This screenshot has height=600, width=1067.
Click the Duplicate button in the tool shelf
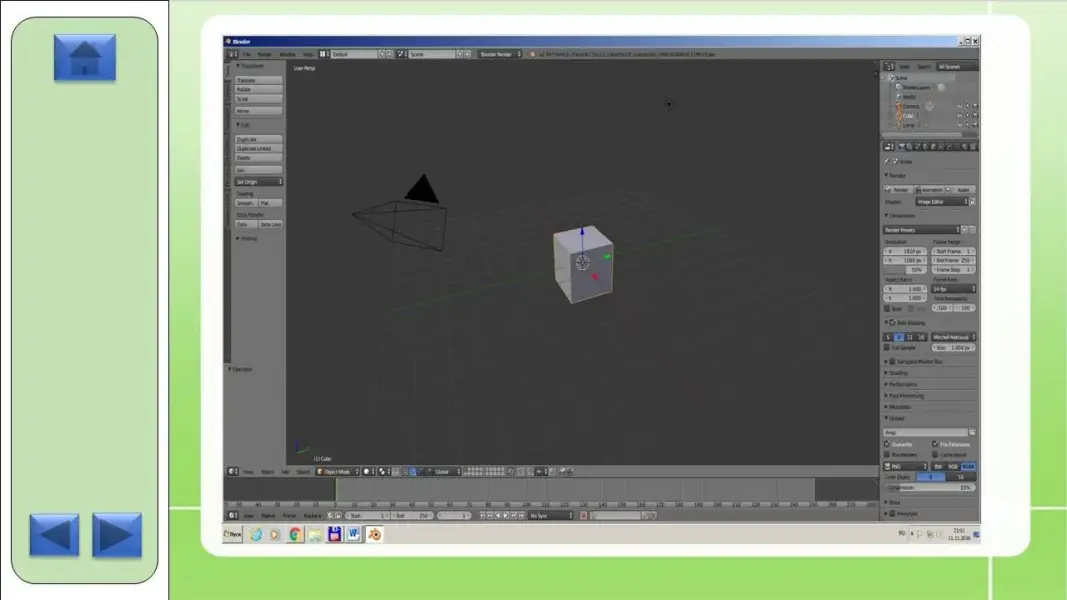258,139
